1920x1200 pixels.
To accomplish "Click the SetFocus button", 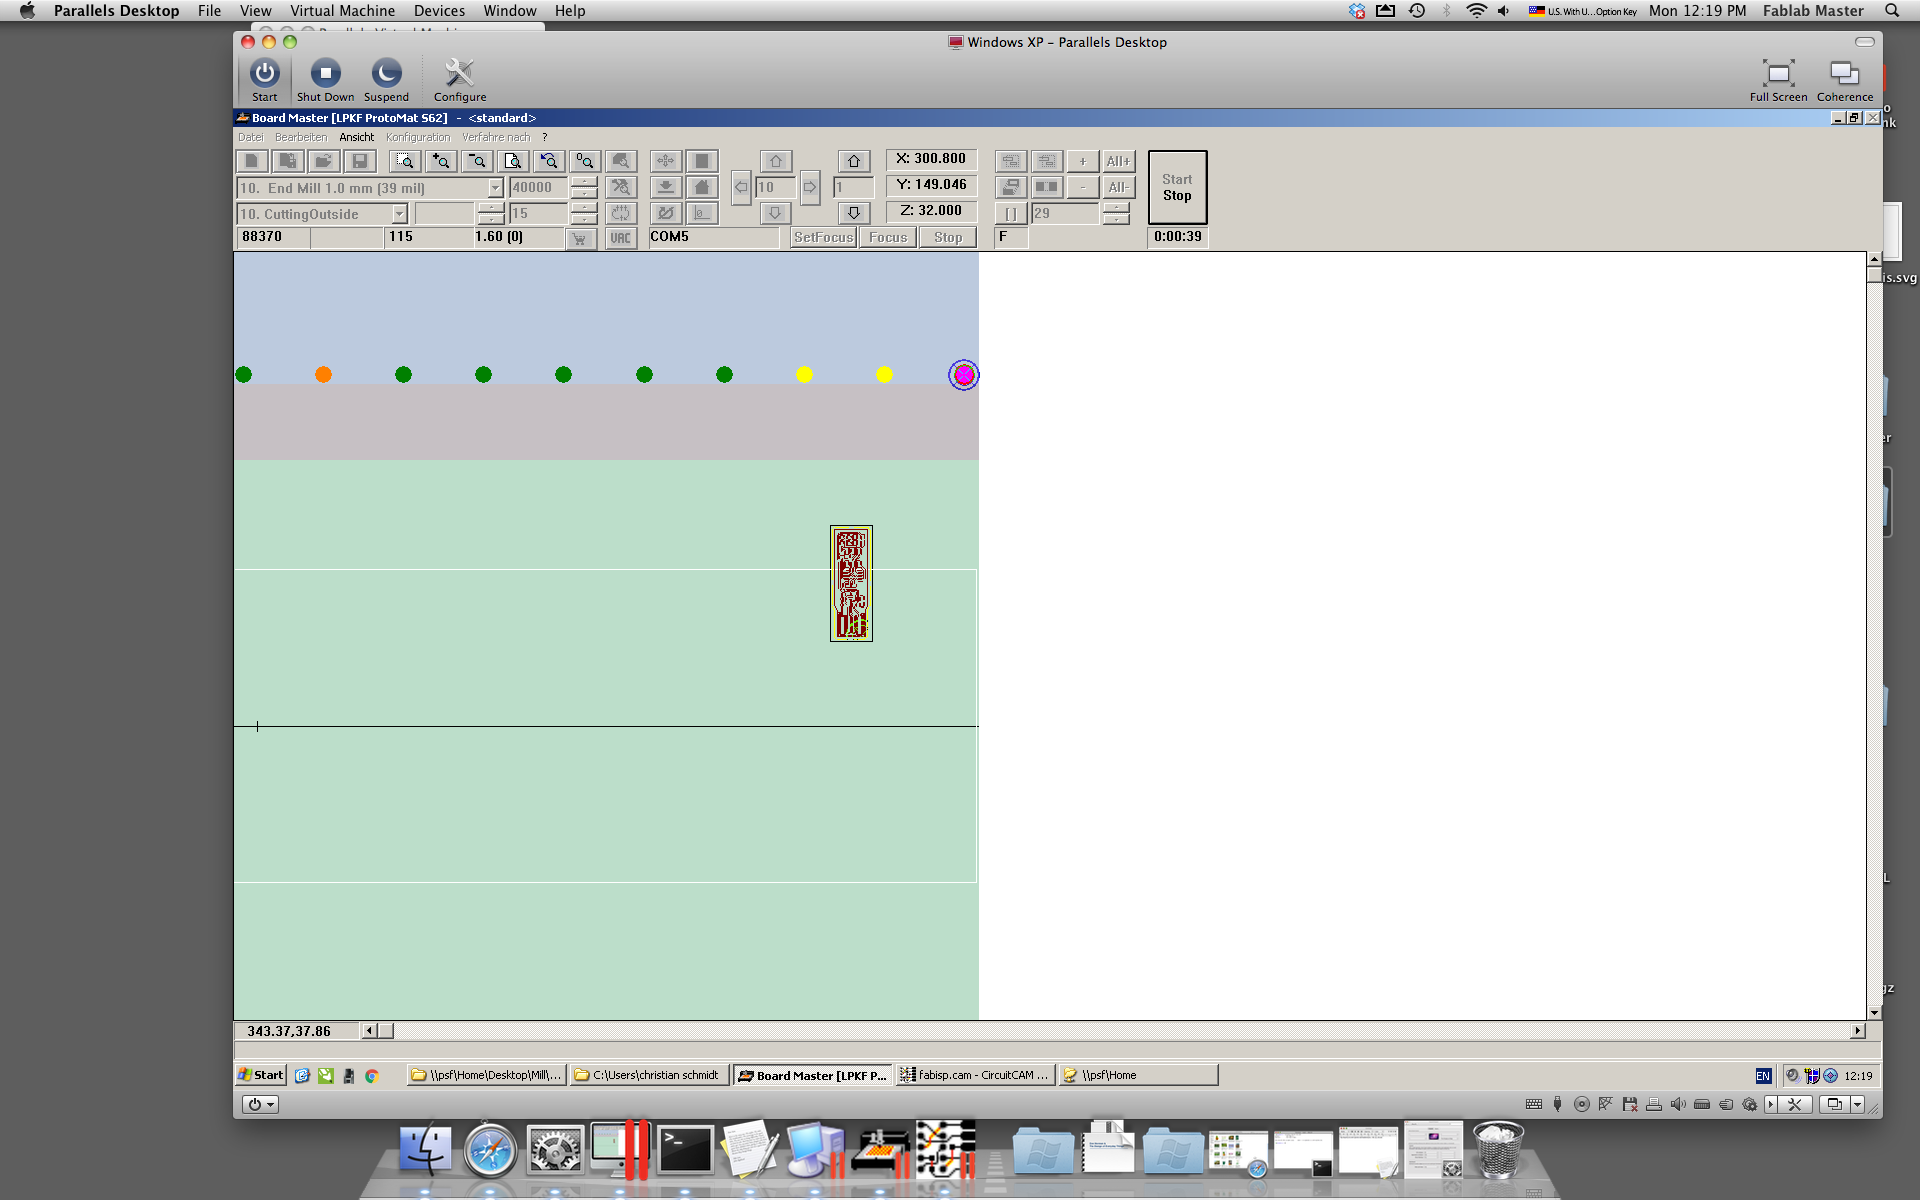I will pyautogui.click(x=823, y=237).
